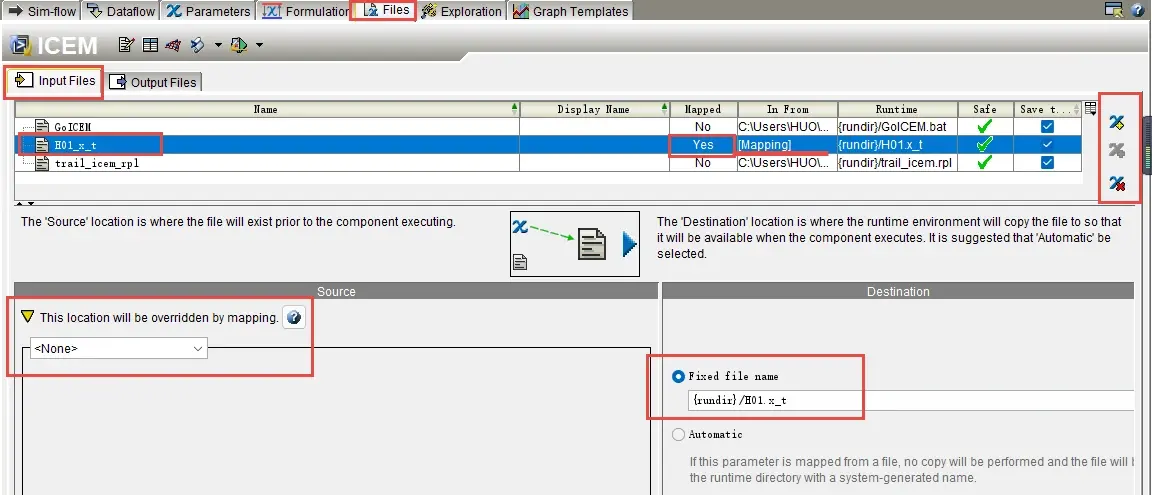
Task: Click the help icon beside mapping override notice
Action: tap(294, 317)
